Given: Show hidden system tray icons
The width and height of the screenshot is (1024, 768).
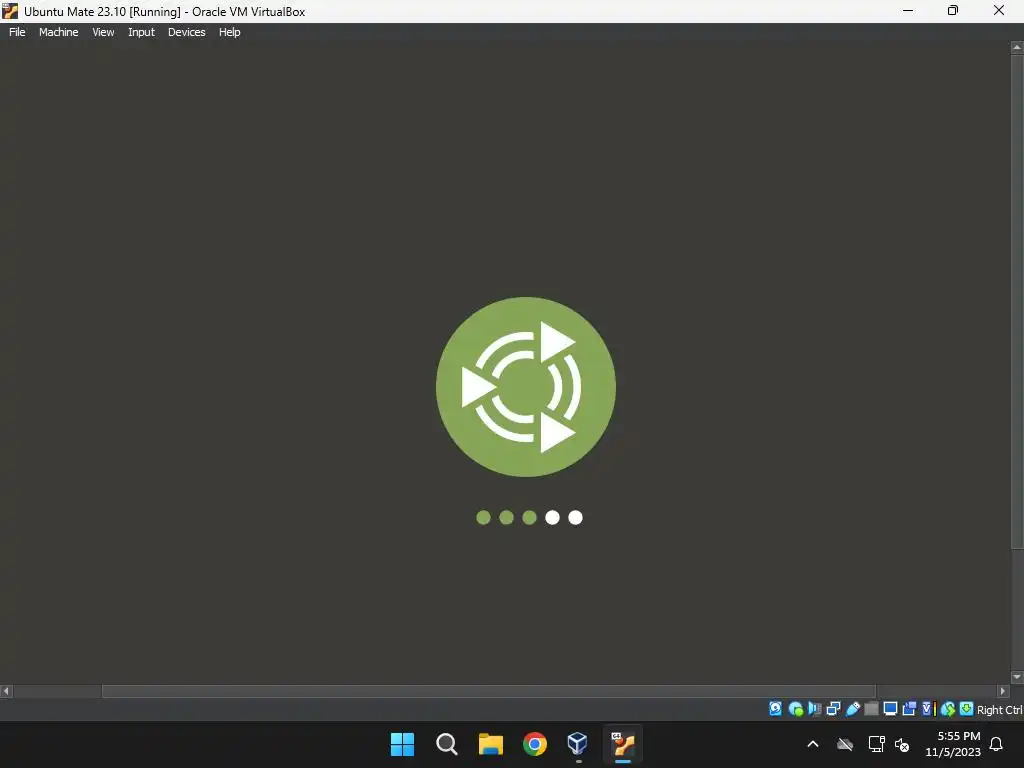Looking at the screenshot, I should click(x=813, y=744).
